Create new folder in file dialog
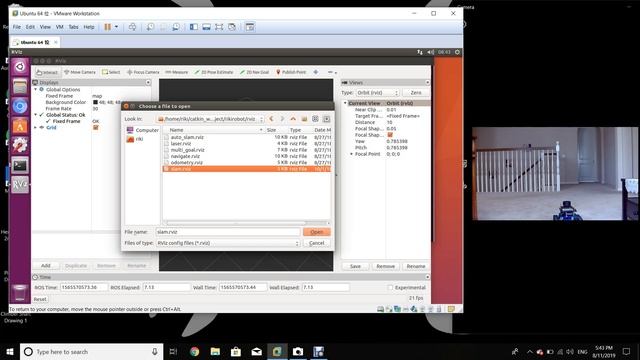The image size is (640, 360). point(304,119)
